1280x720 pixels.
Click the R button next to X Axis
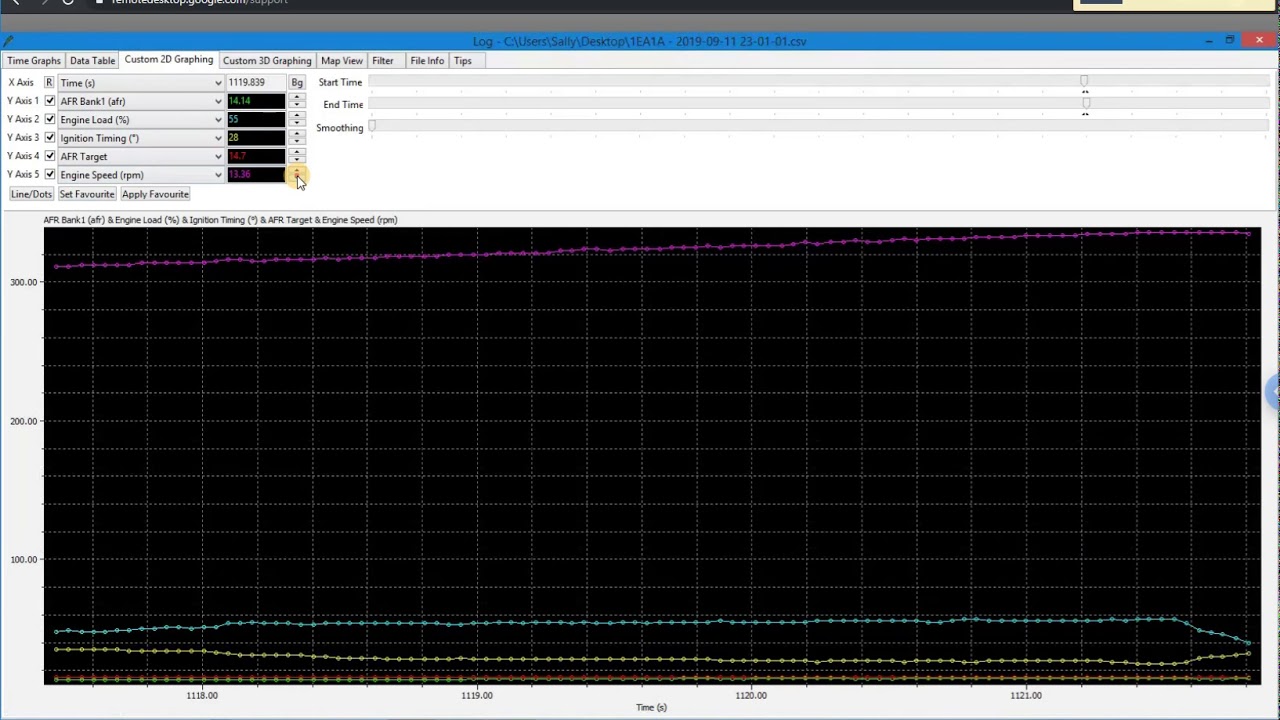pyautogui.click(x=49, y=83)
